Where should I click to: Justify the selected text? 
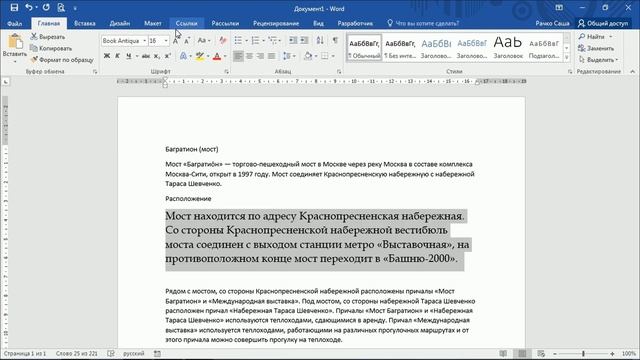tap(271, 56)
